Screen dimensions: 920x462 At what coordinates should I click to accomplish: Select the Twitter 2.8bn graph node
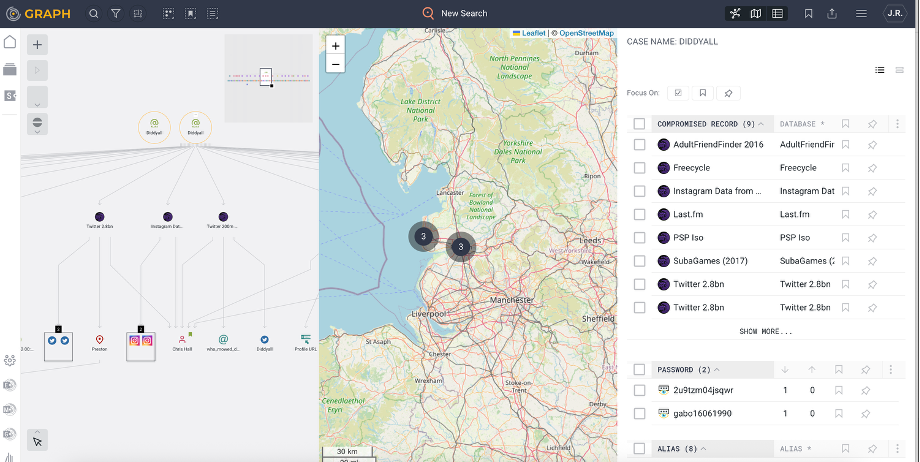pos(99,220)
